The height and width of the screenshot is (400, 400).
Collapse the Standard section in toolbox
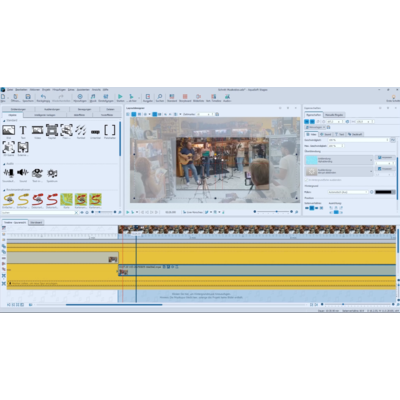4,120
